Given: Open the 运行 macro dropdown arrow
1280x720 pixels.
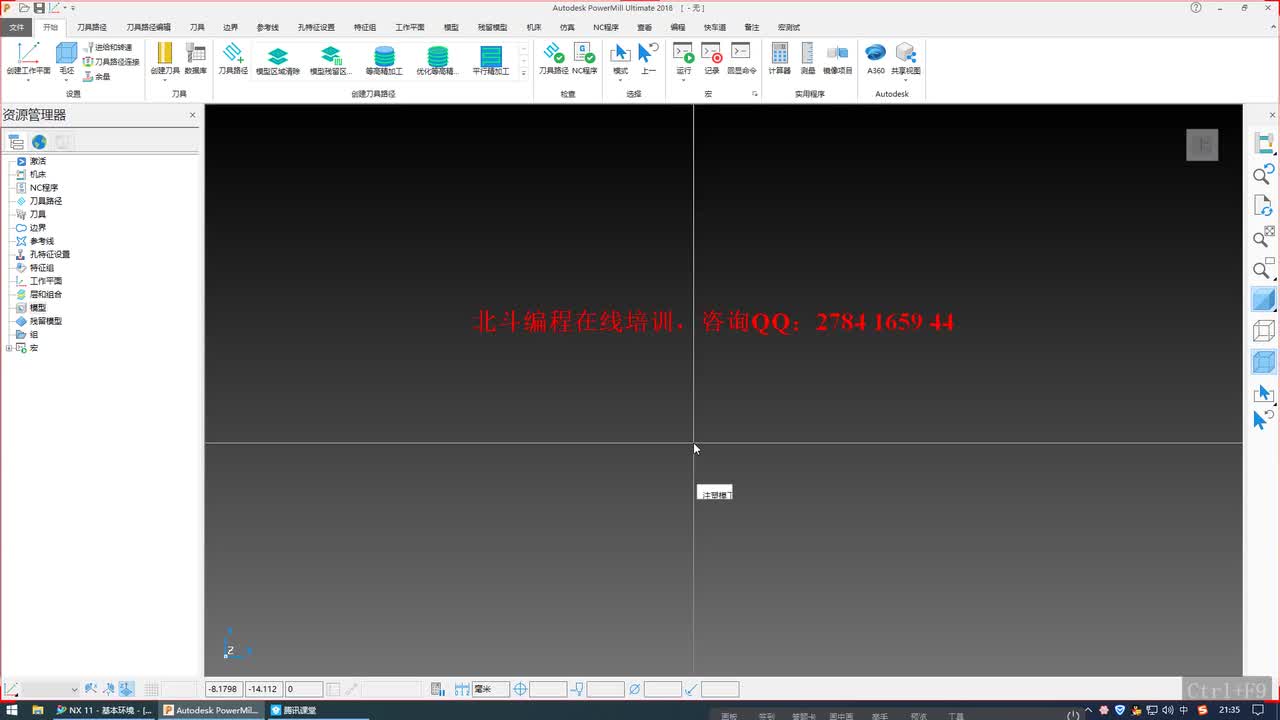Looking at the screenshot, I should pyautogui.click(x=684, y=80).
